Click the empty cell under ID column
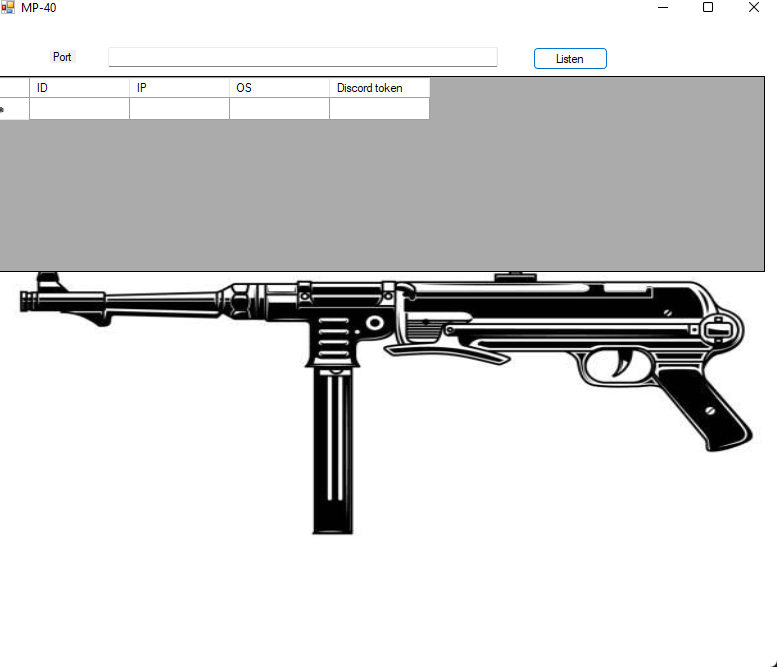 [80, 109]
